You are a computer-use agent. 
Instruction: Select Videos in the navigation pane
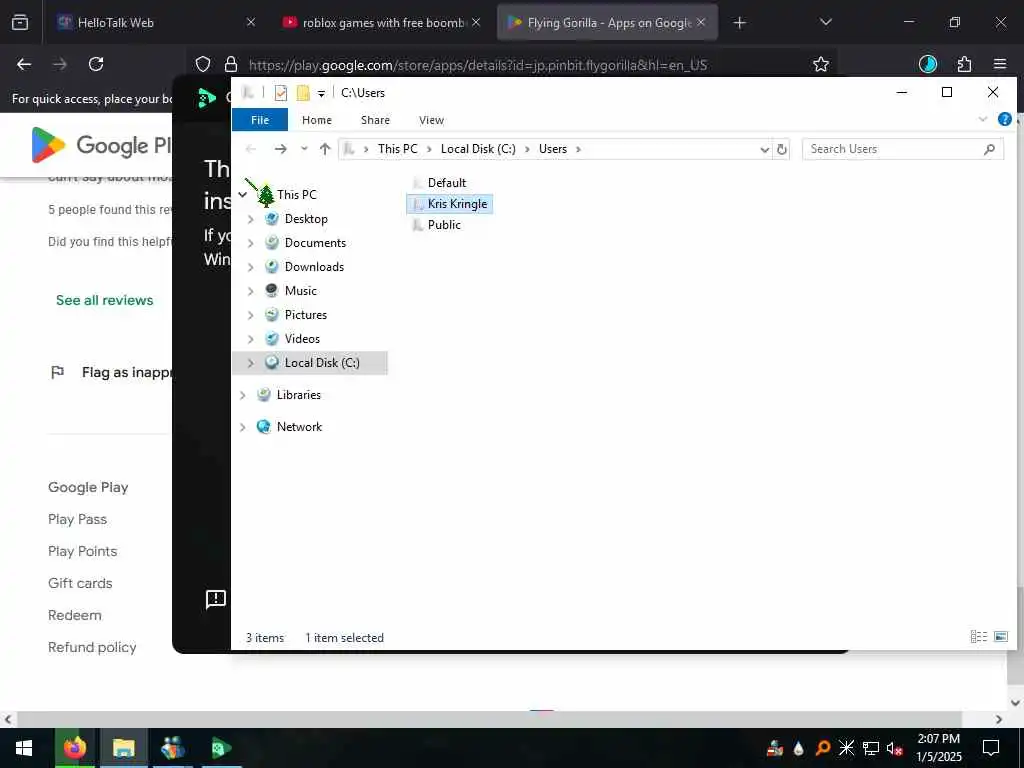(x=302, y=339)
